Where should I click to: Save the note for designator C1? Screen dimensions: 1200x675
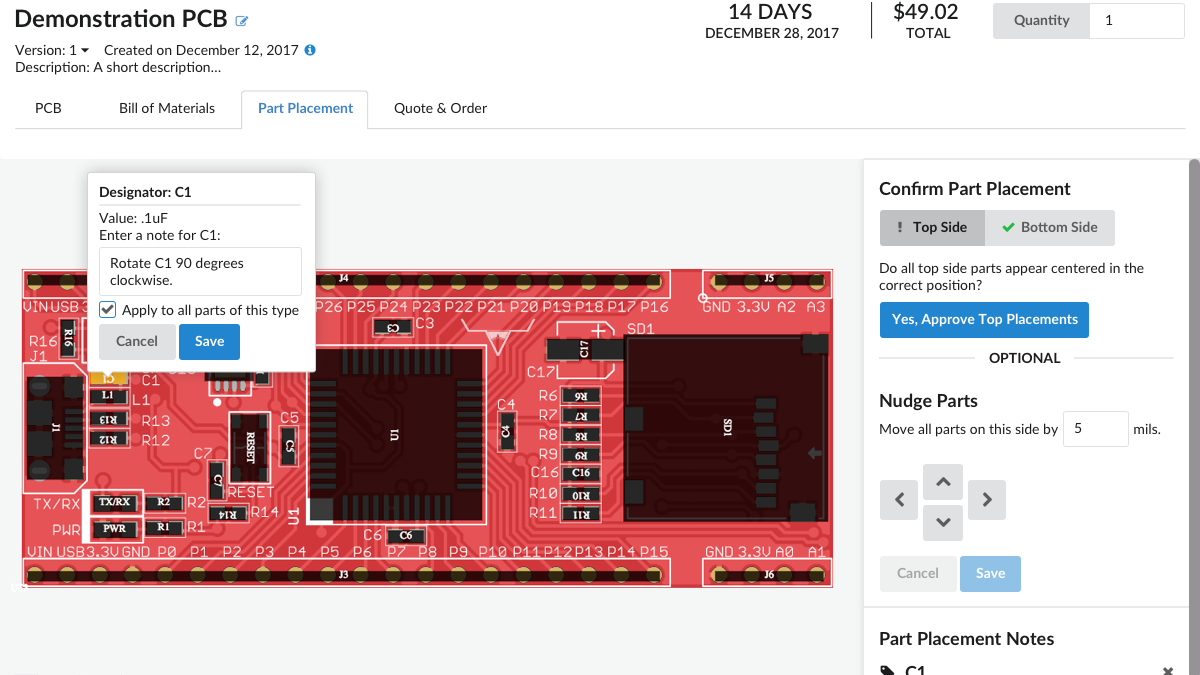pos(209,341)
